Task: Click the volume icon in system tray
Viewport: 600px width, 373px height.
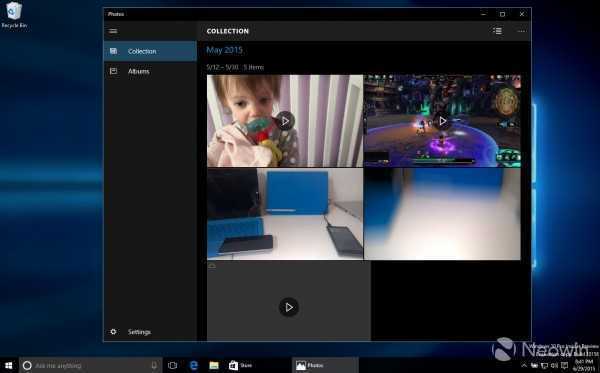Action: pyautogui.click(x=554, y=366)
